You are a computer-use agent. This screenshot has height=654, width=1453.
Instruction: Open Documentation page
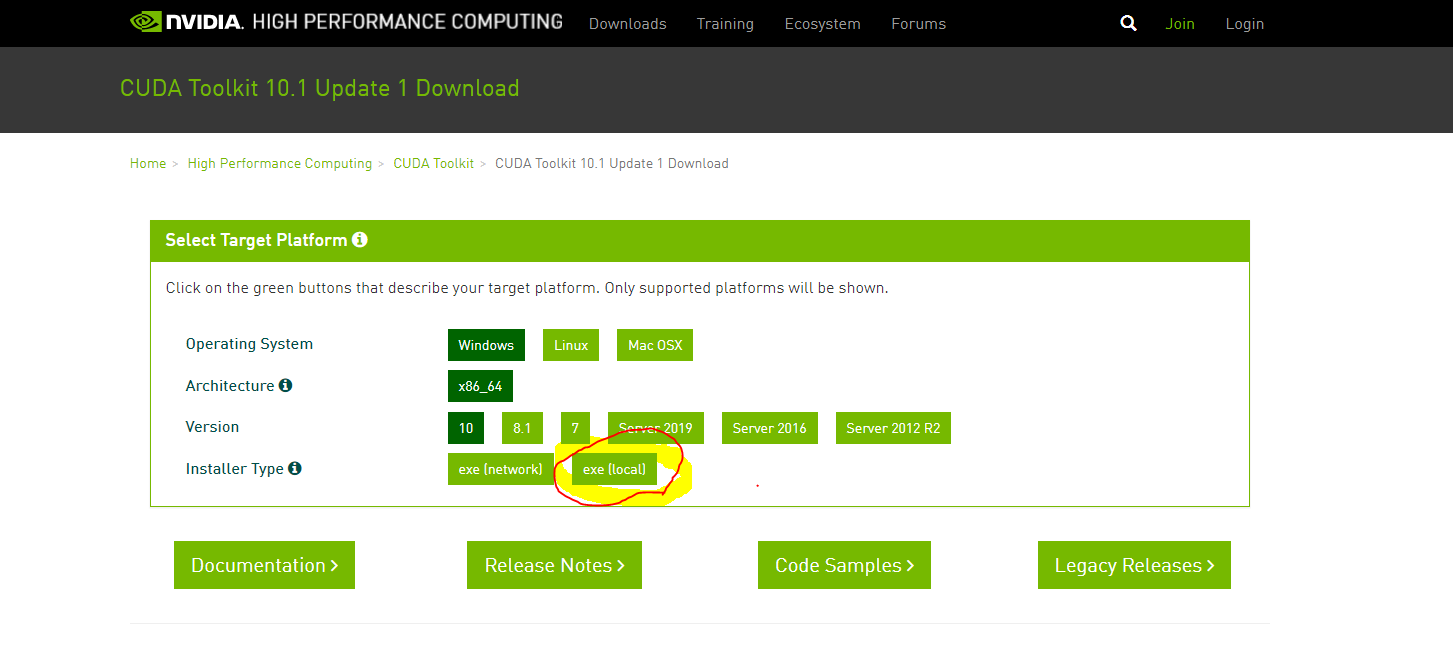(x=264, y=565)
